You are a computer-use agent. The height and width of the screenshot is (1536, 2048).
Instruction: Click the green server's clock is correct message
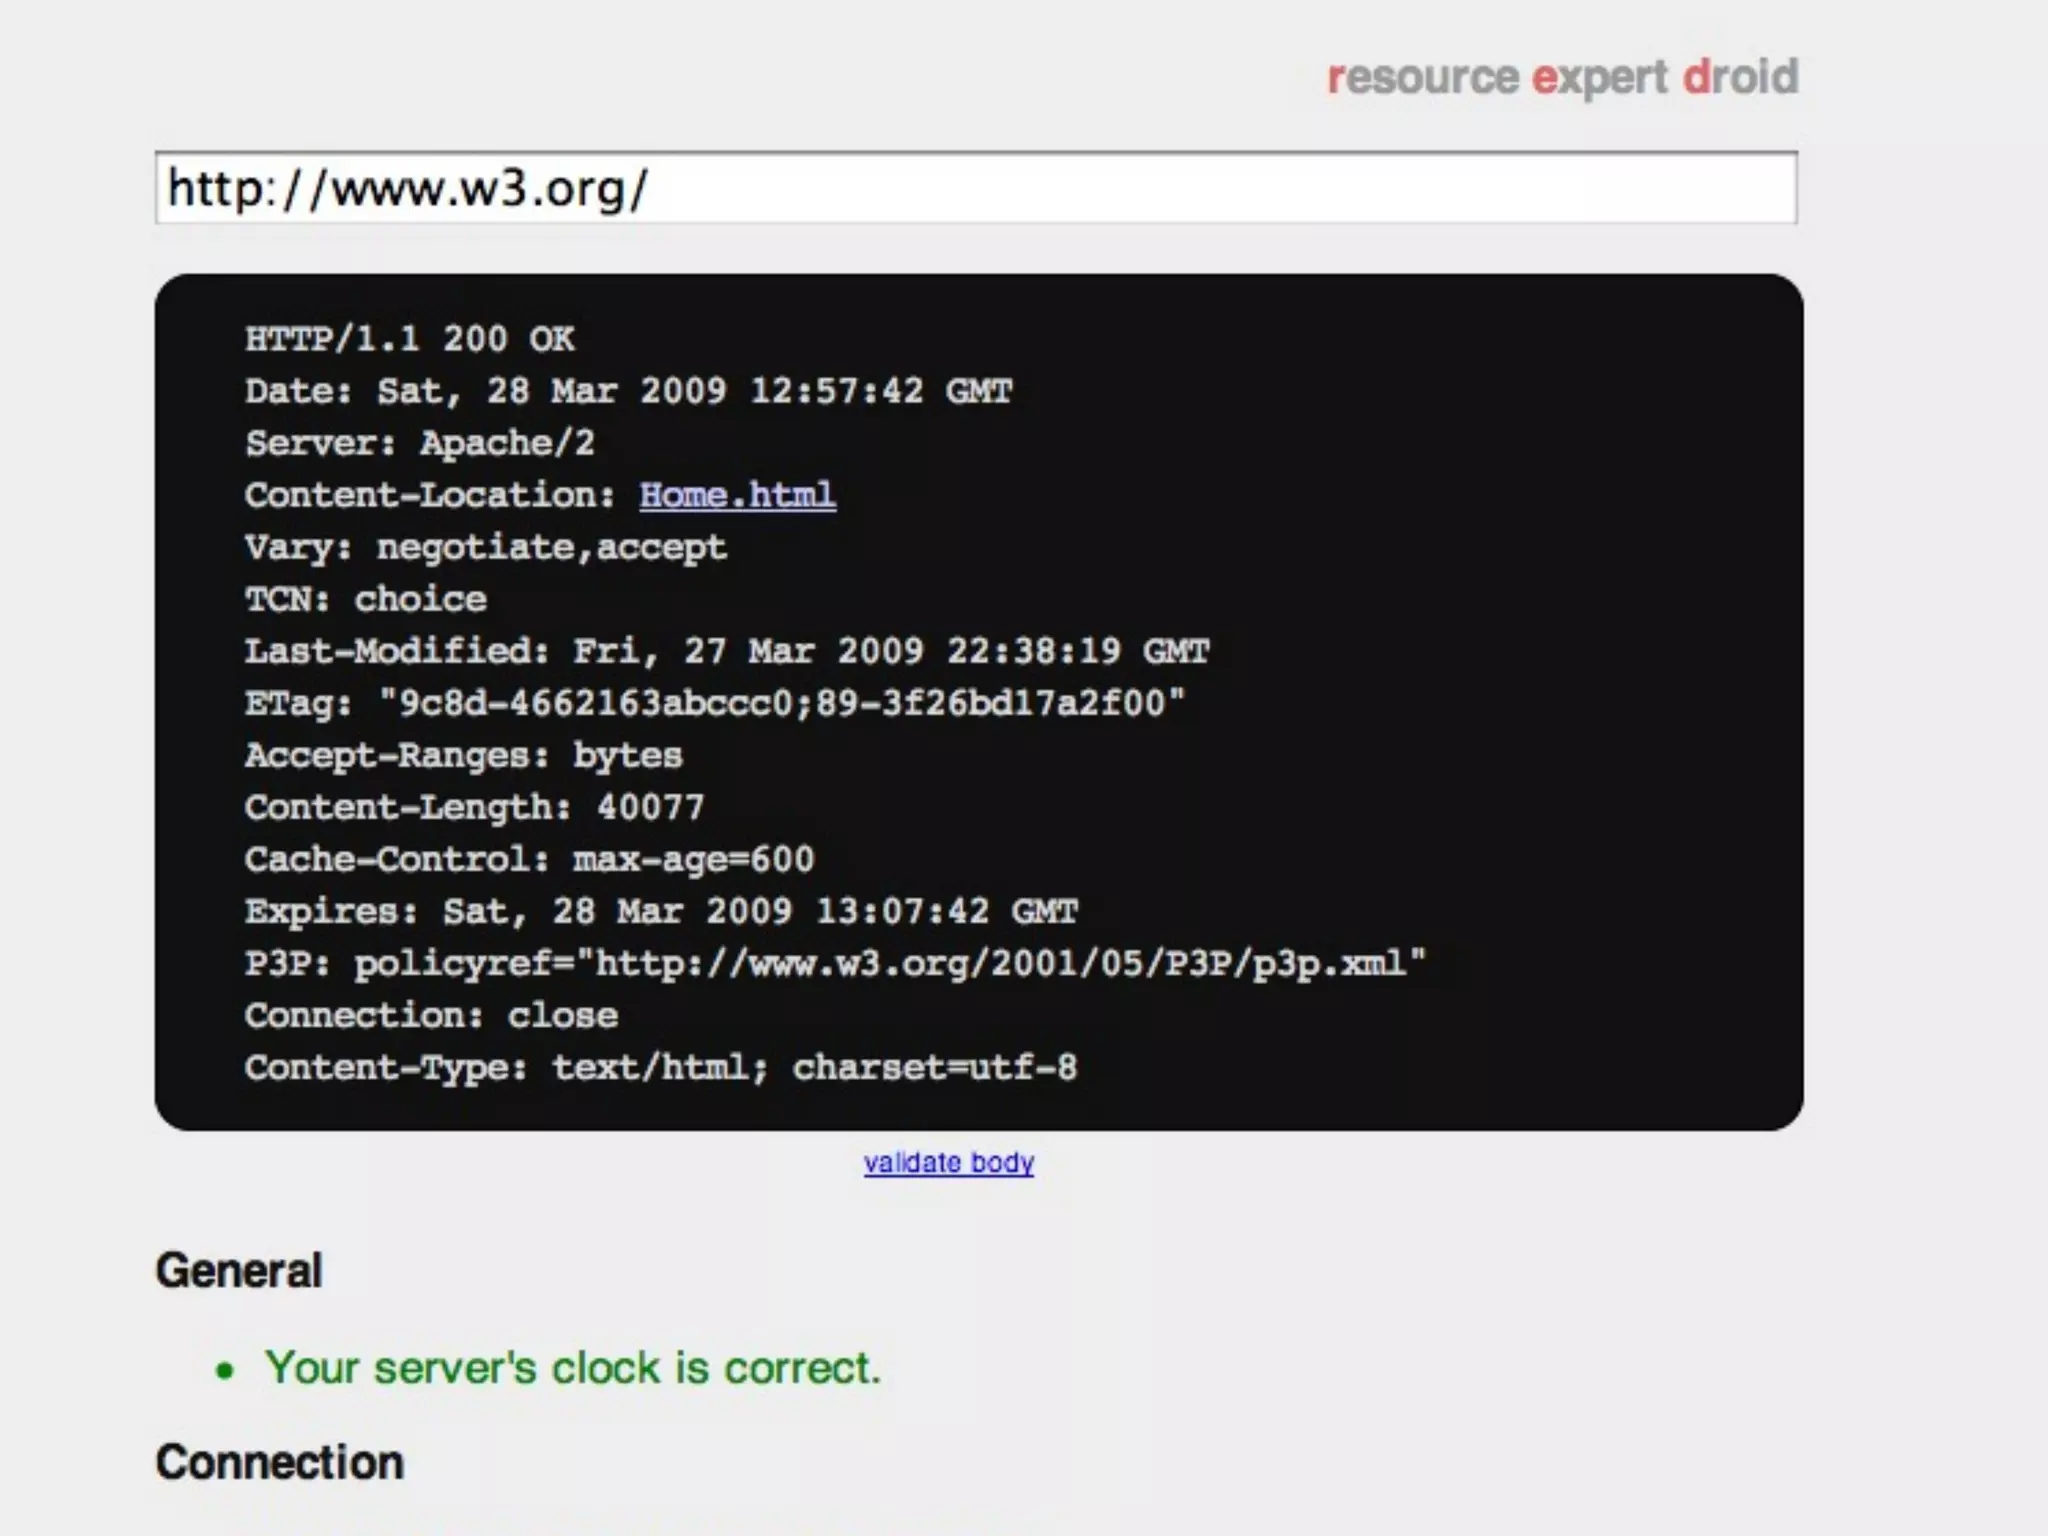pyautogui.click(x=572, y=1368)
